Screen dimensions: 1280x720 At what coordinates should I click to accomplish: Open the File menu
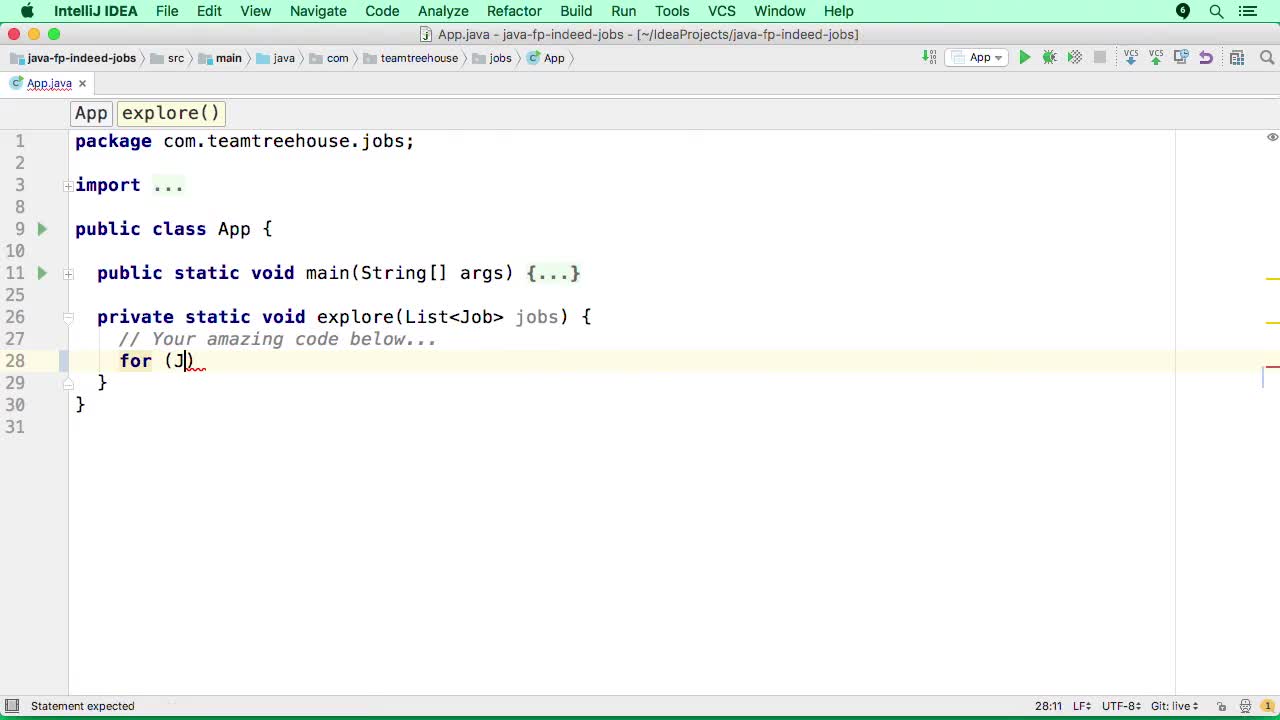click(x=167, y=11)
